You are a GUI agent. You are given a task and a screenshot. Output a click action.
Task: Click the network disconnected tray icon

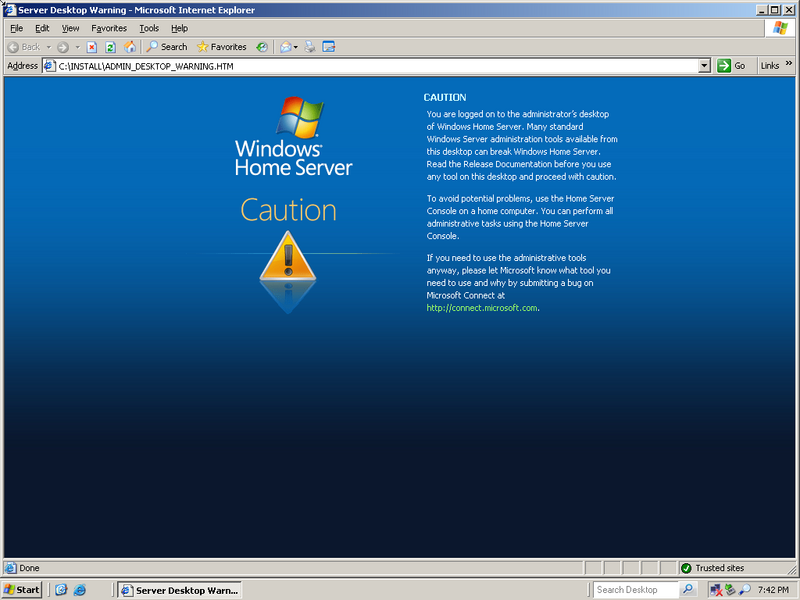tap(716, 590)
